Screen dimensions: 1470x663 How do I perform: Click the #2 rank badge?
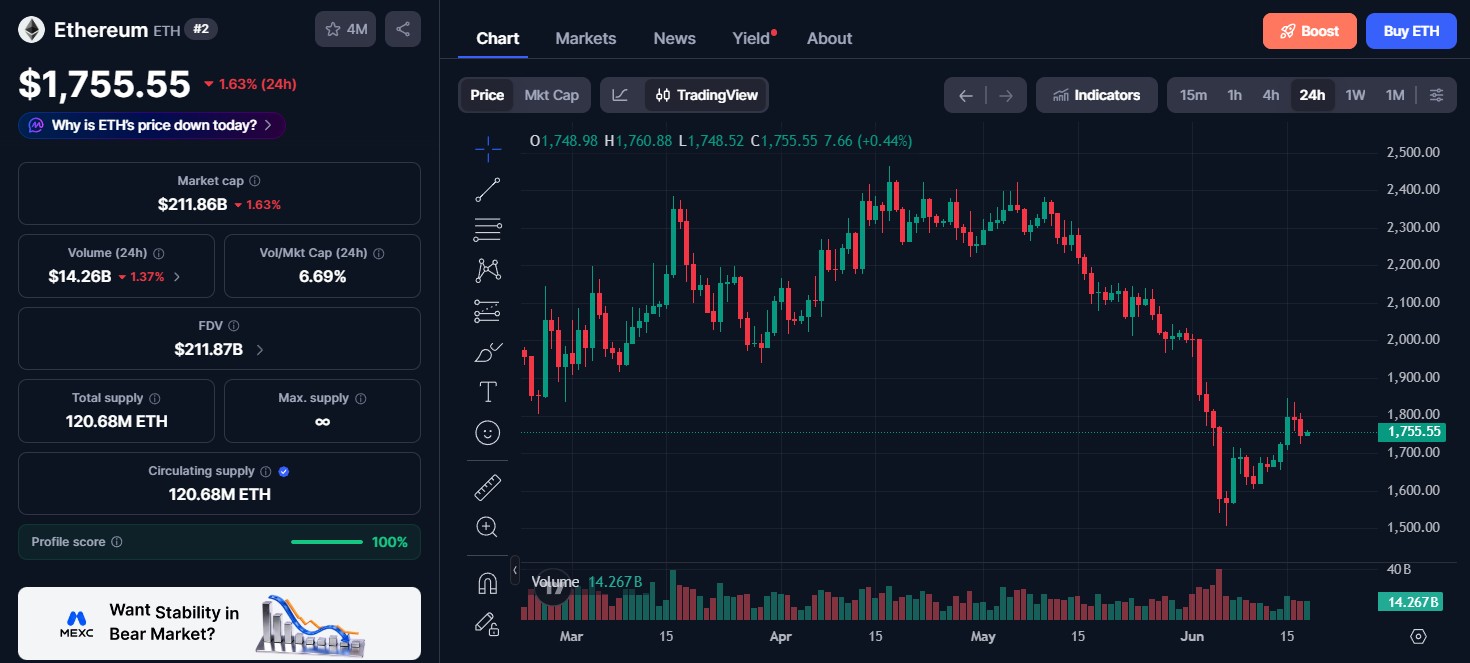(201, 29)
